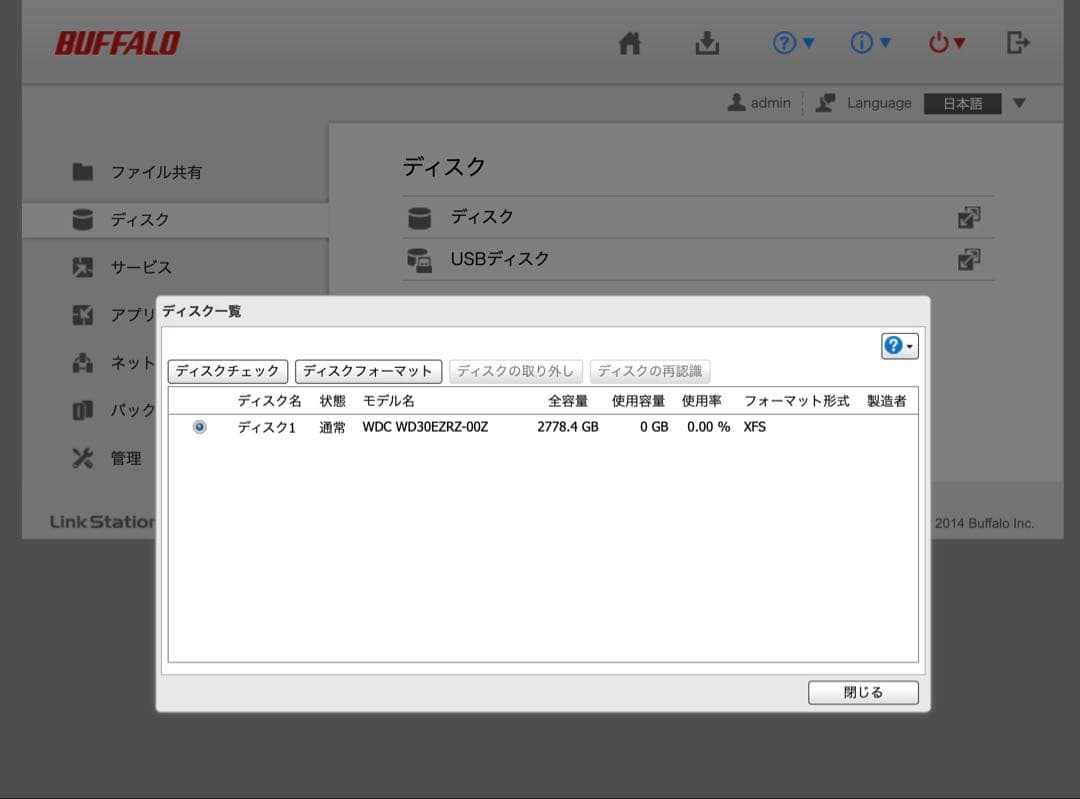The width and height of the screenshot is (1080, 799).
Task: Select the ファイル共有 folder icon in sidebar
Action: coord(82,170)
